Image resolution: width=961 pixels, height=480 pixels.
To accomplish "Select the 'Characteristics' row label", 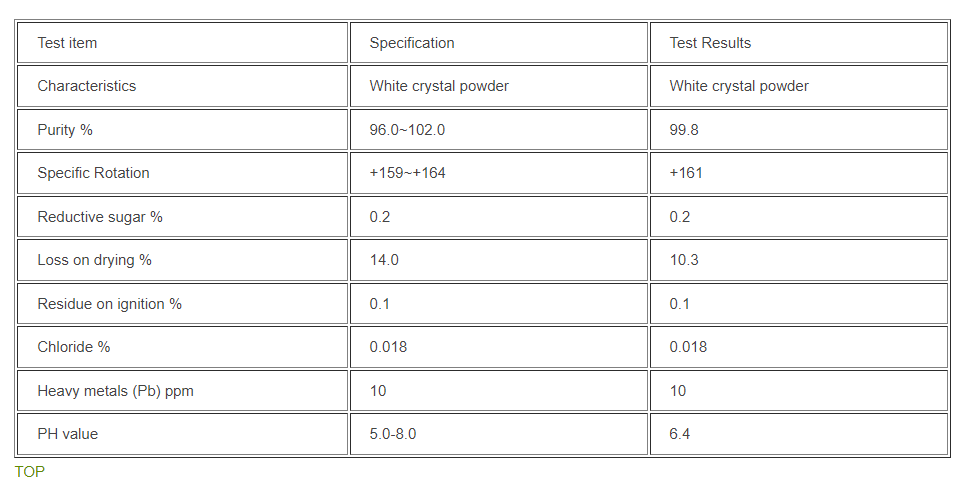I will coord(87,86).
